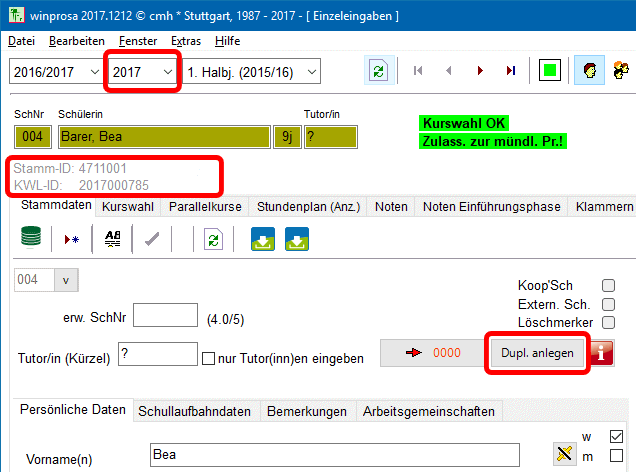The width and height of the screenshot is (636, 472).
Task: Click the 'Dupl. anlegen' button
Action: [537, 353]
